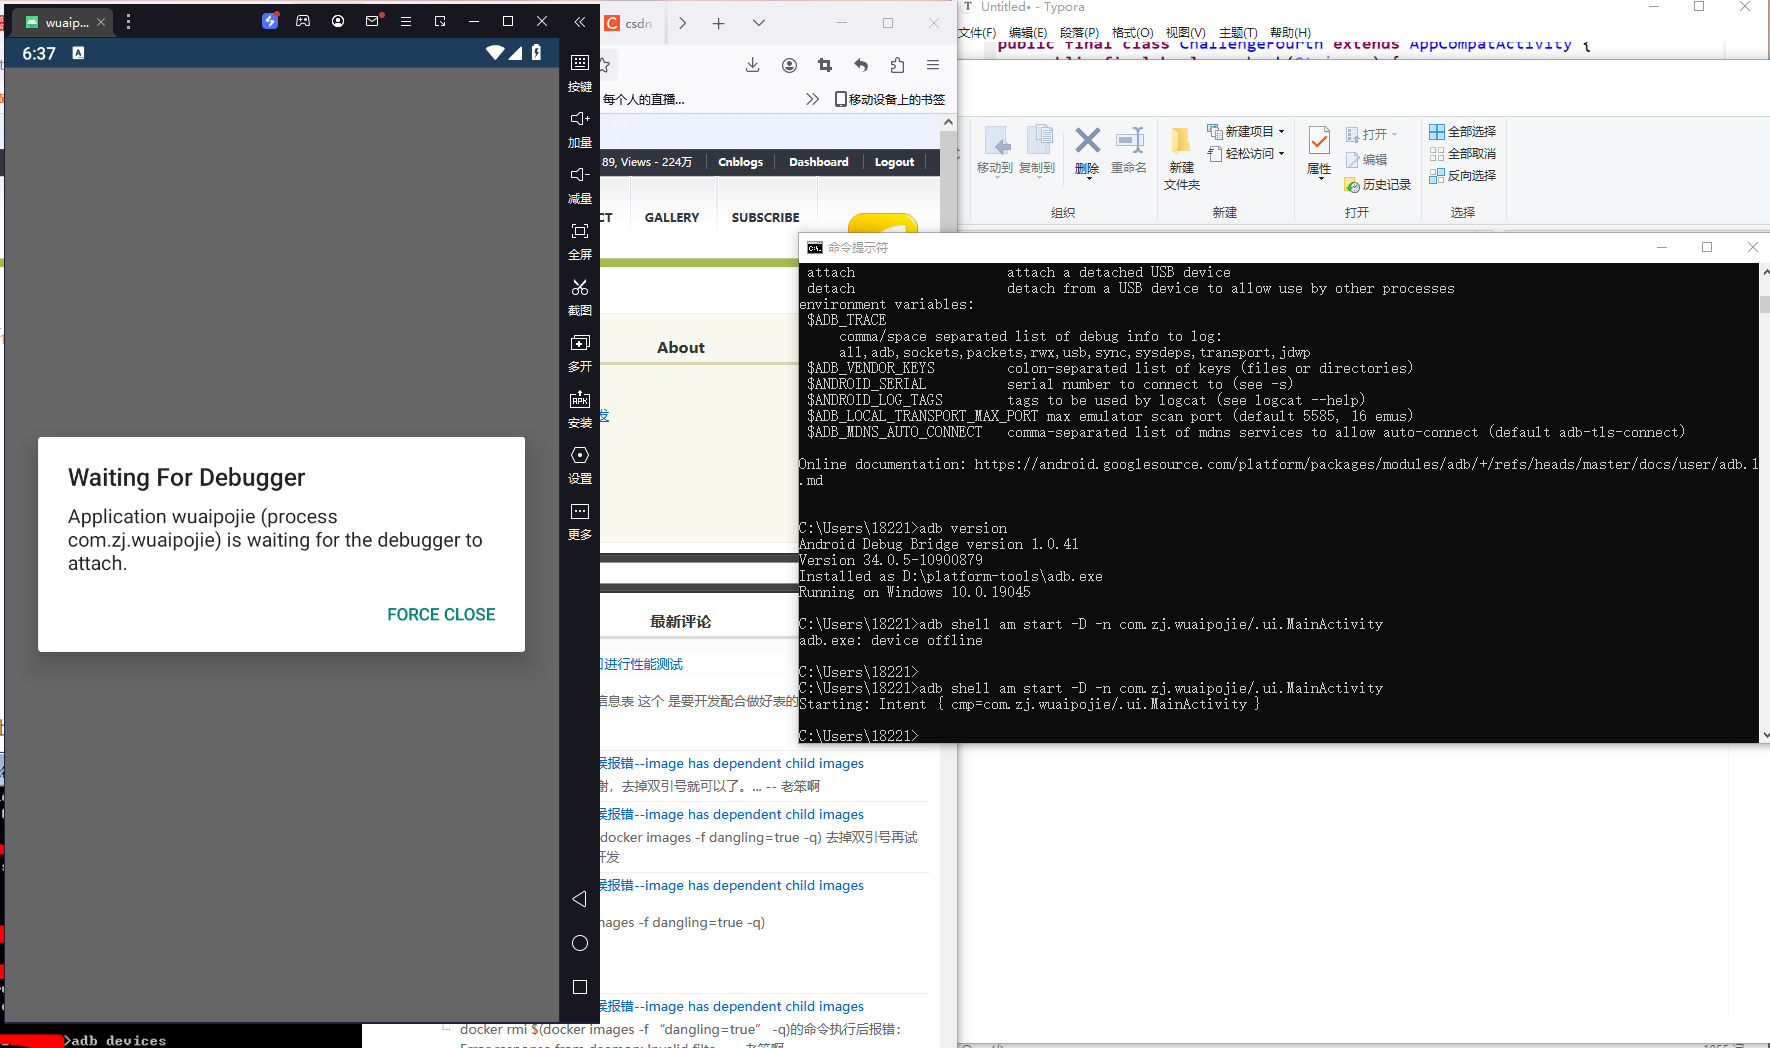Open the browser tab list chevron
Viewport: 1770px width, 1048px height.
click(x=759, y=23)
